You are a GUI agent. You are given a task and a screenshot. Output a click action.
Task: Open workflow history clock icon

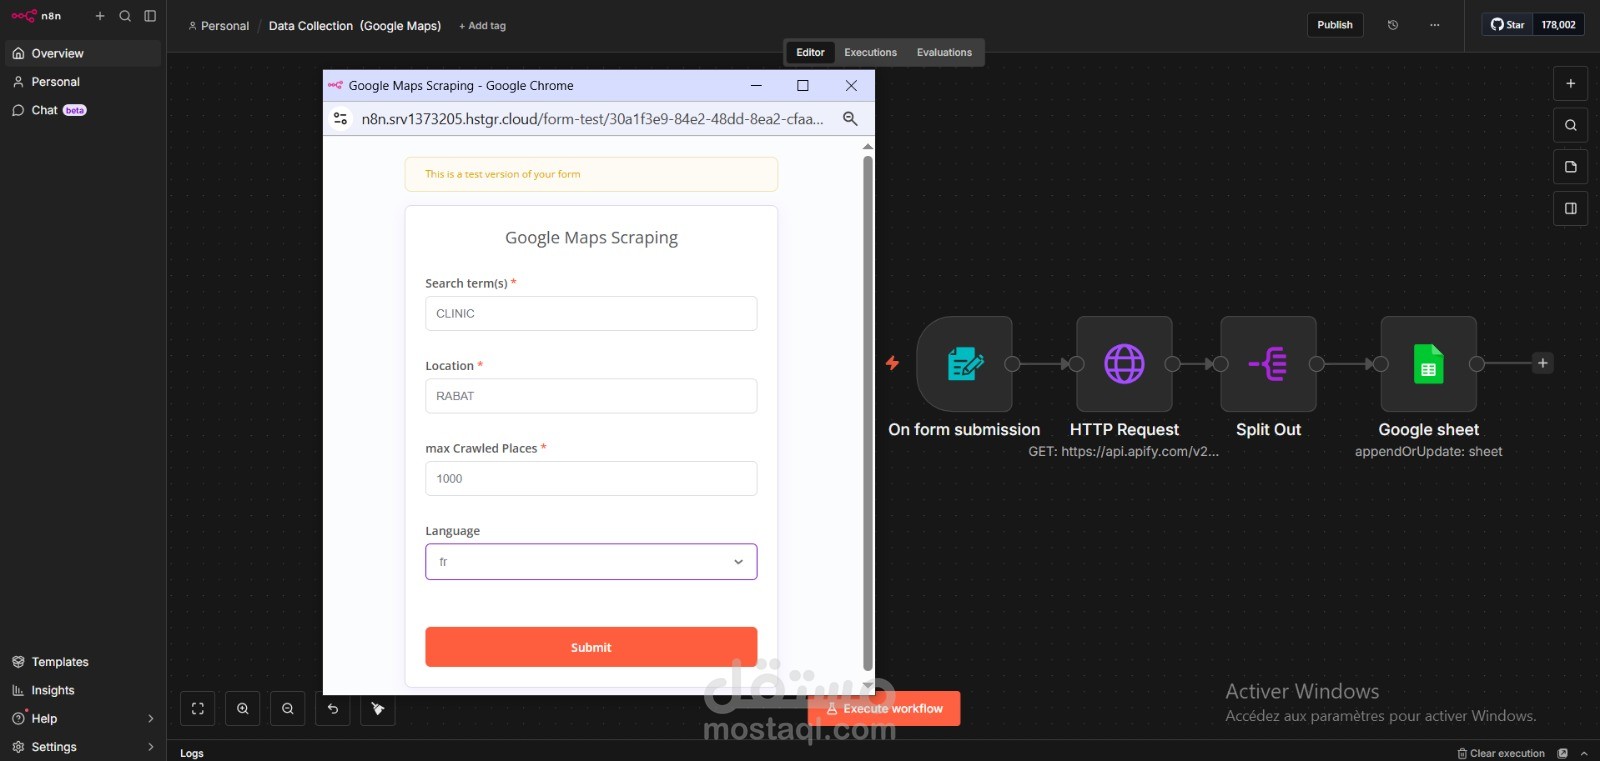(x=1393, y=25)
